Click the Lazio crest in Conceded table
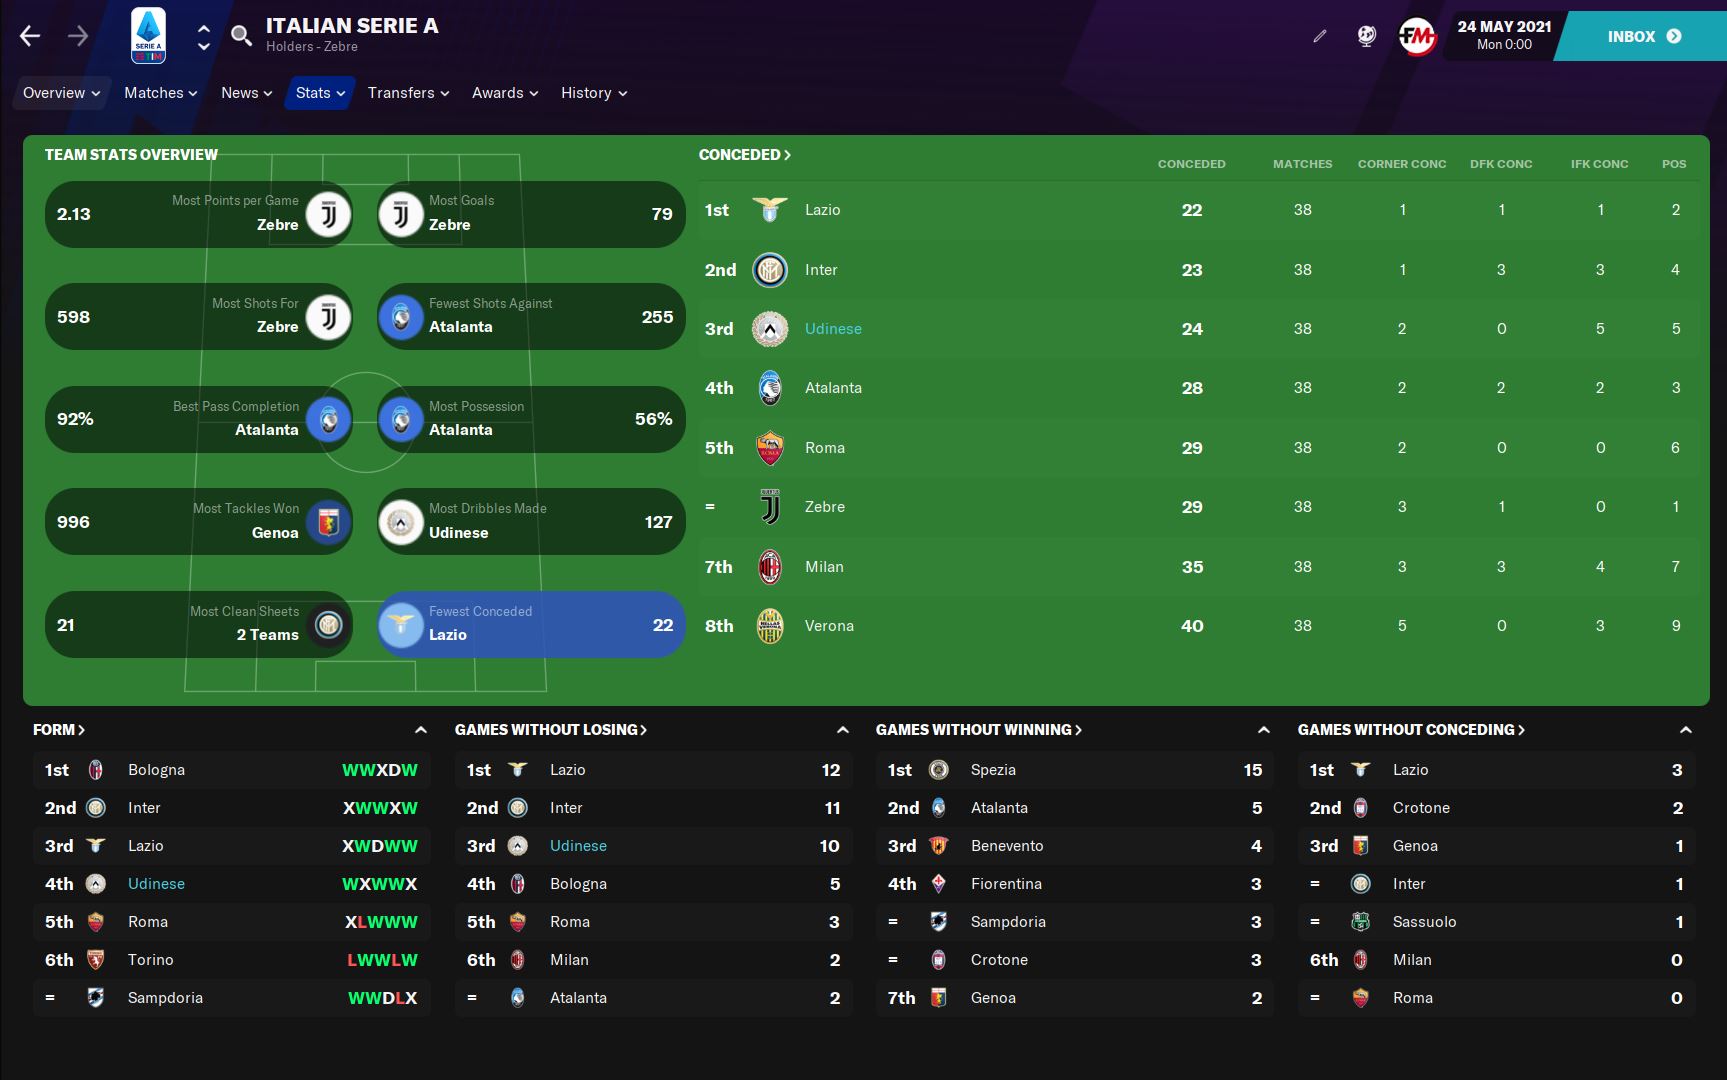The image size is (1727, 1080). [770, 210]
